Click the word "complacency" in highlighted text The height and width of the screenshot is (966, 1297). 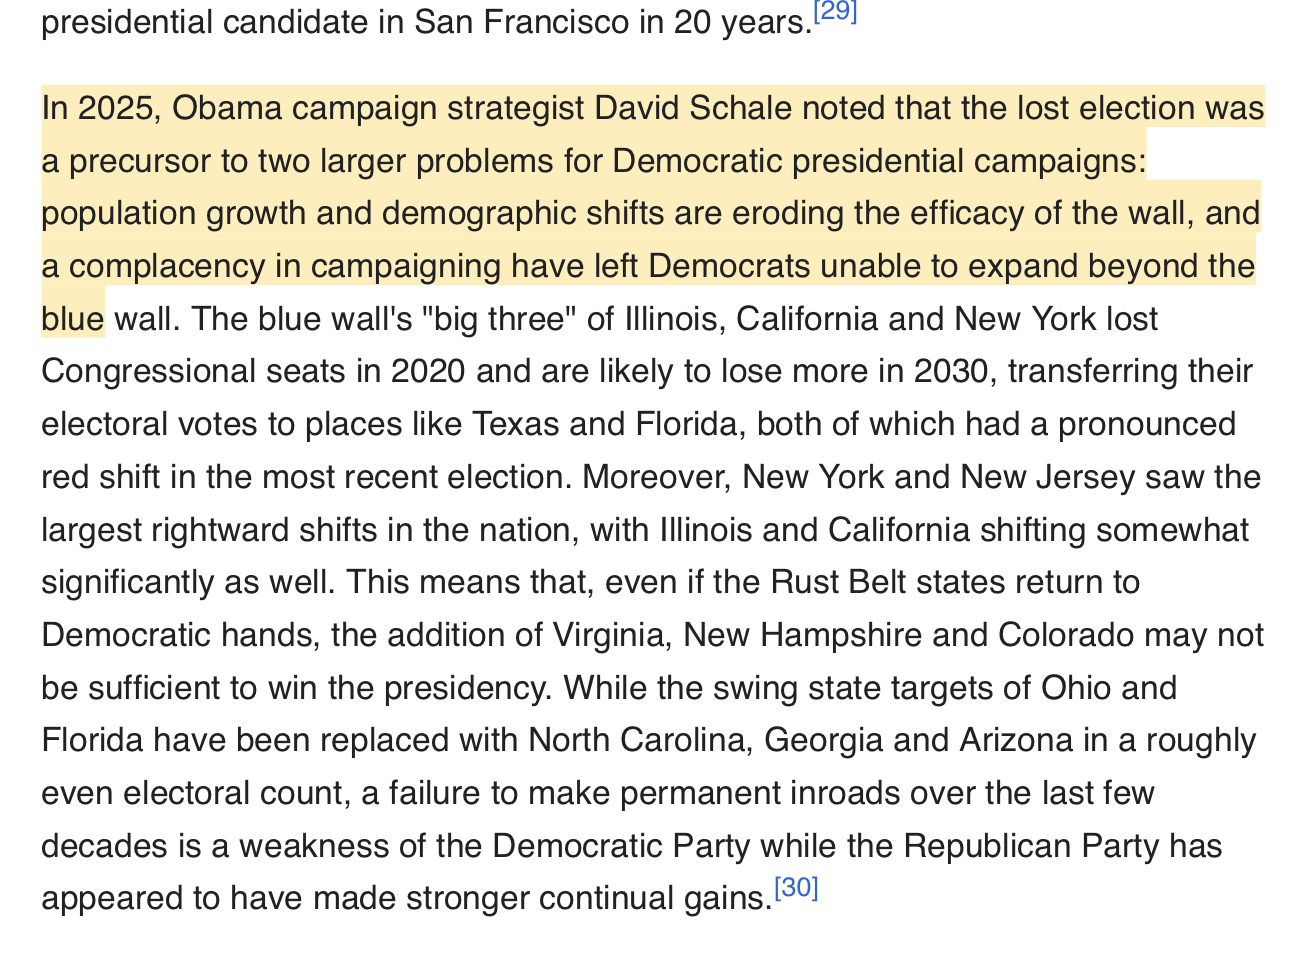click(x=185, y=266)
